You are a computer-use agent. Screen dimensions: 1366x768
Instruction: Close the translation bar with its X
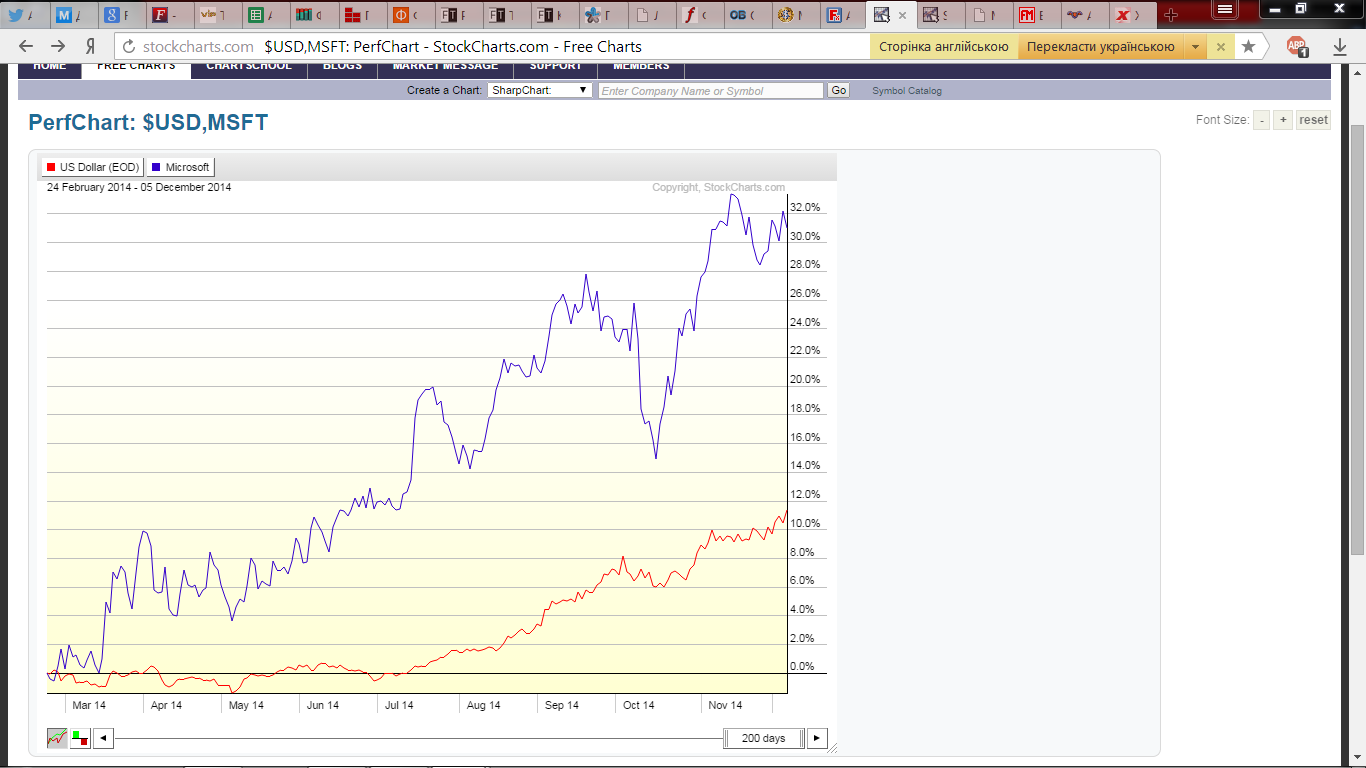pyautogui.click(x=1221, y=47)
